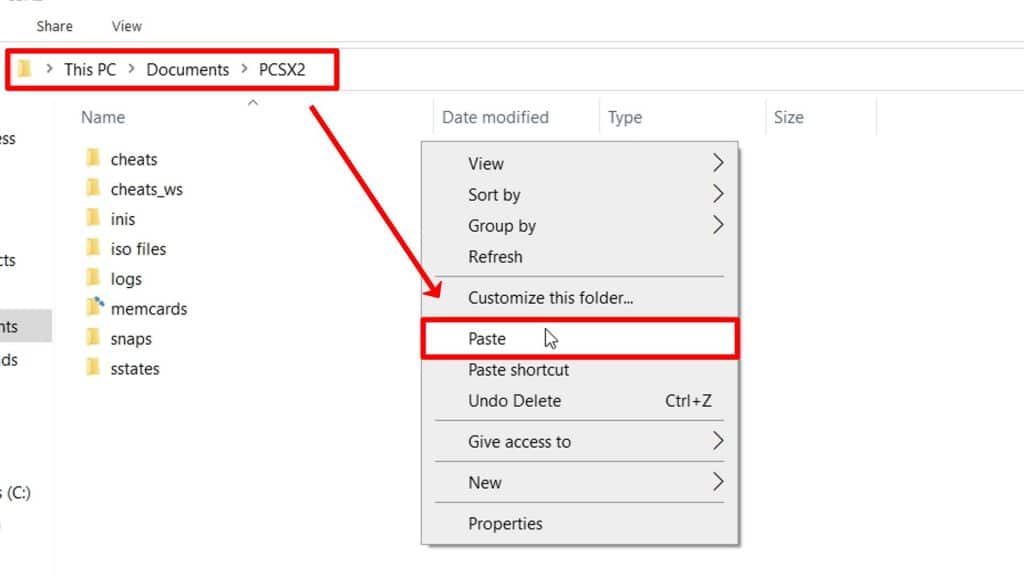Expand the Group by submenu
This screenshot has width=1024, height=576.
[x=718, y=225]
